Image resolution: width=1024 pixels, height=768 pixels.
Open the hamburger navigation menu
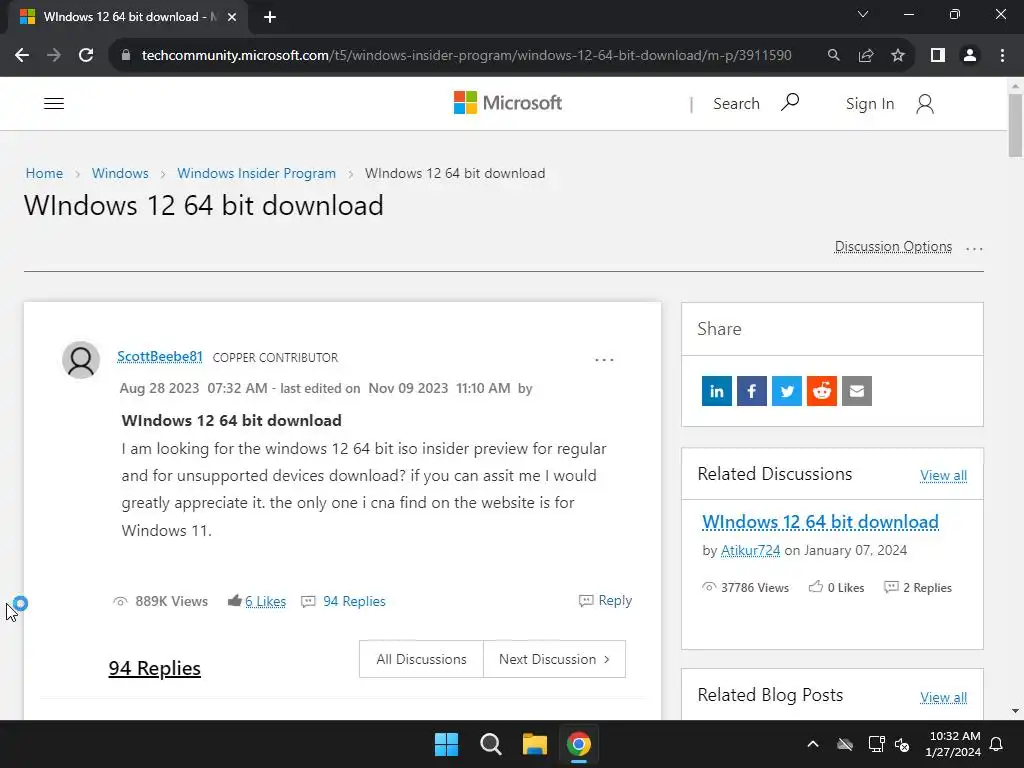(54, 103)
